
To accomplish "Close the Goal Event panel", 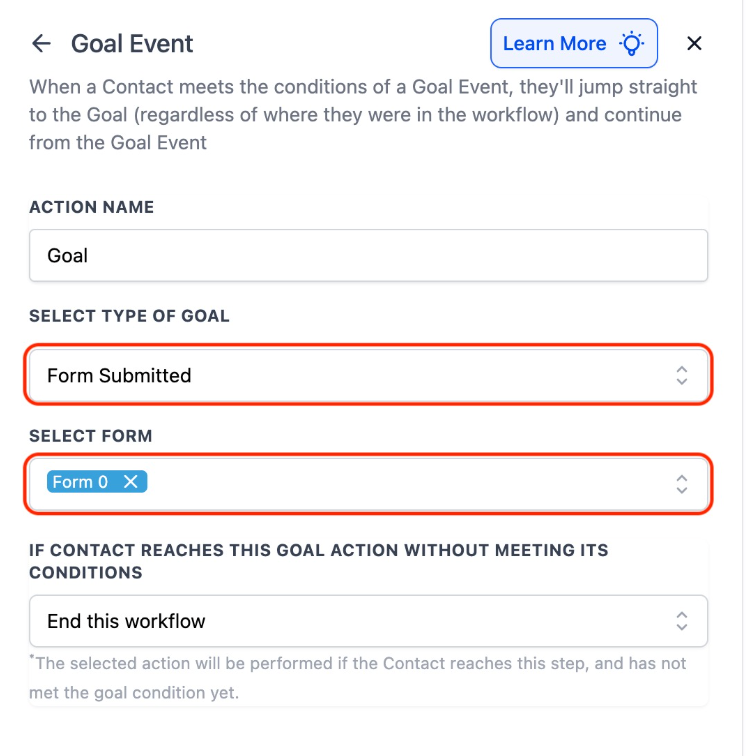I will [695, 44].
